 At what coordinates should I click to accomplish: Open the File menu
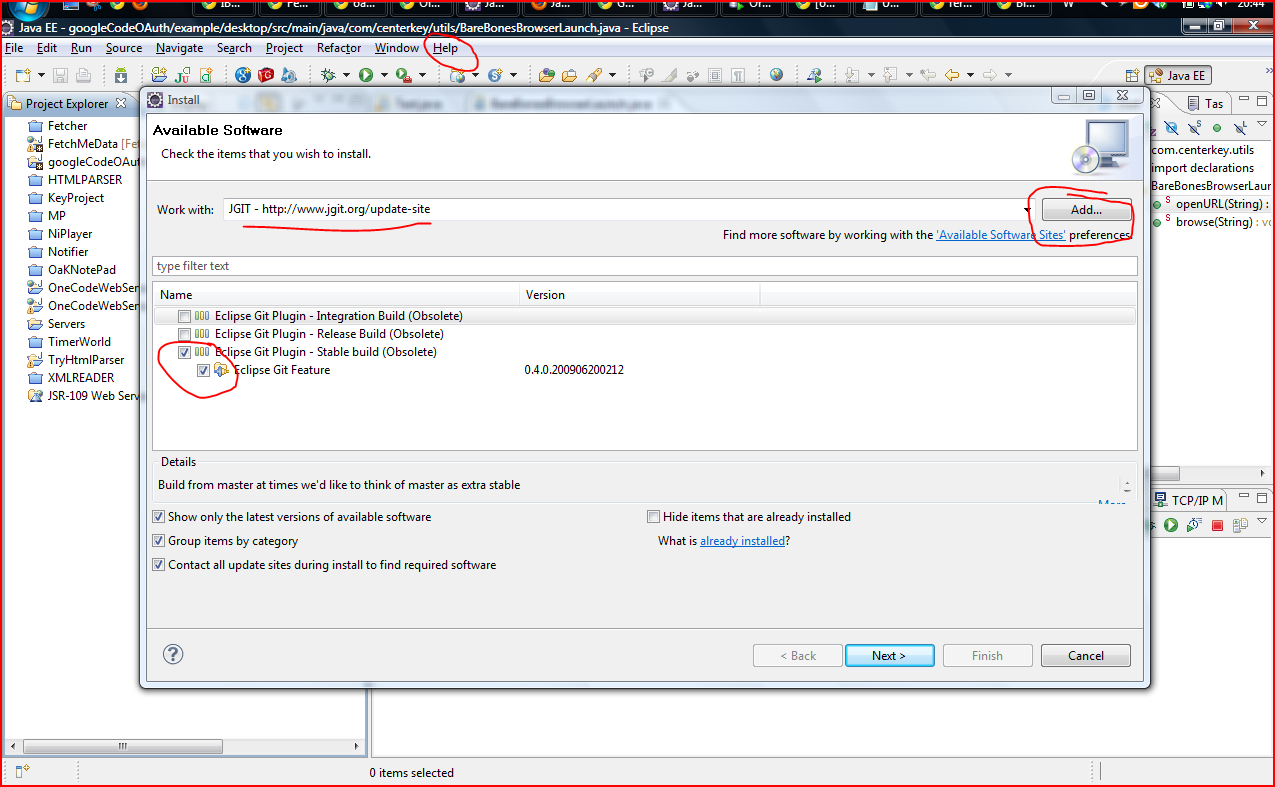pyautogui.click(x=14, y=48)
